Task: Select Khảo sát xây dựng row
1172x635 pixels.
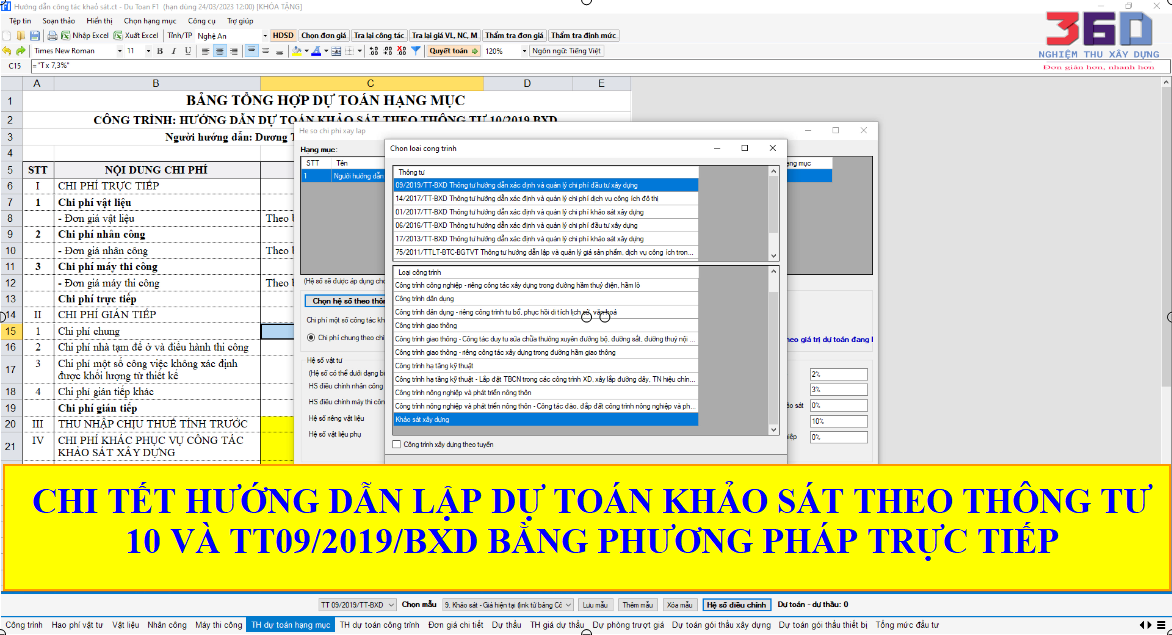Action: 546,420
